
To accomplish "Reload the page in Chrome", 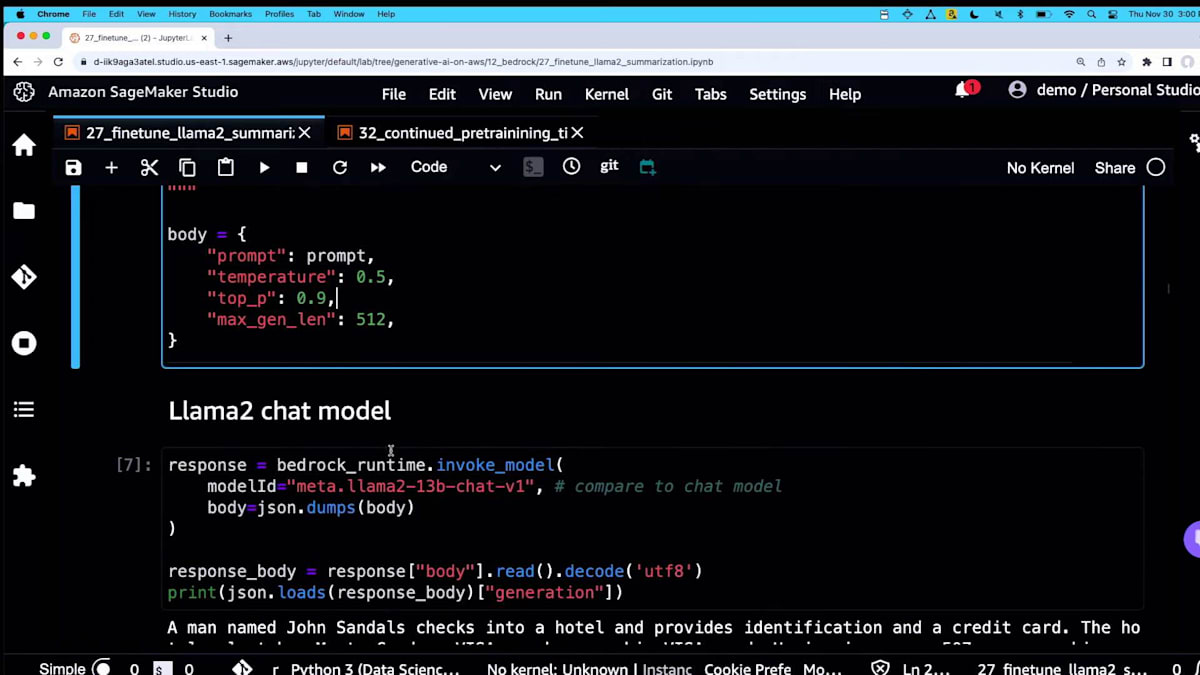I will pyautogui.click(x=58, y=61).
